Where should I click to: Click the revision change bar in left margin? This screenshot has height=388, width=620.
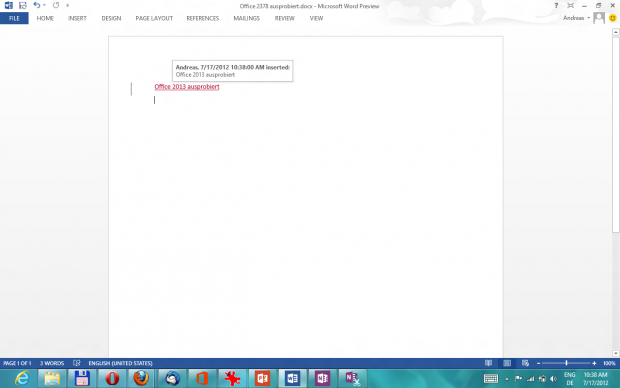point(131,89)
